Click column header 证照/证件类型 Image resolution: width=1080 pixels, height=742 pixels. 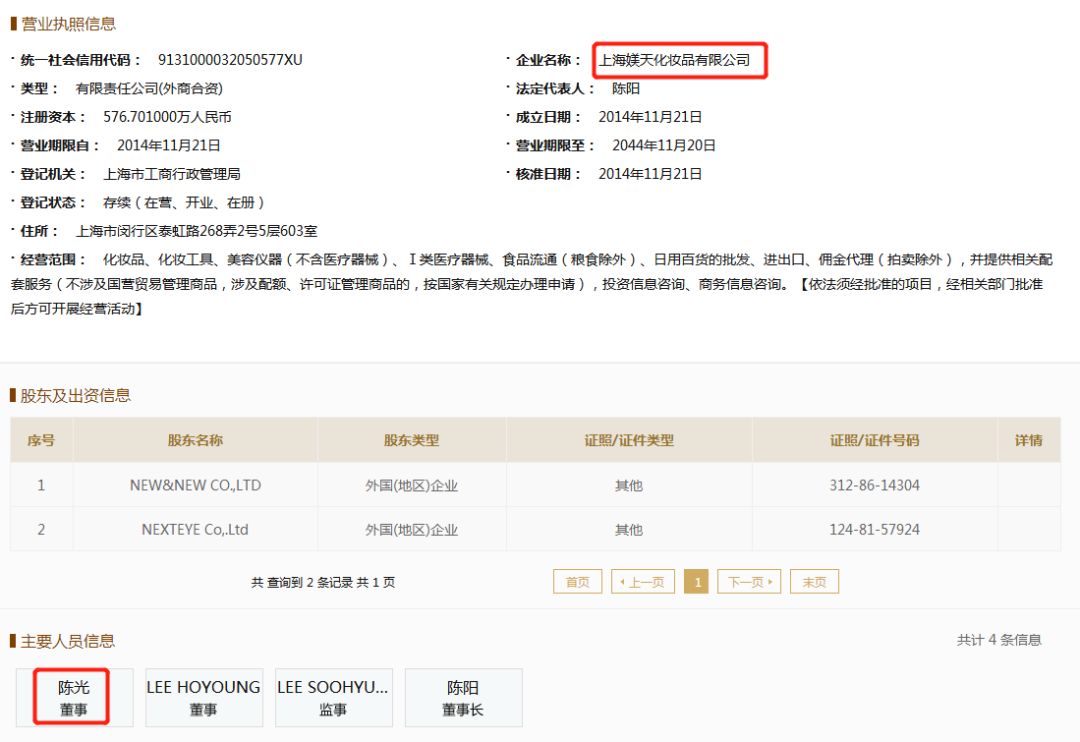coord(629,440)
